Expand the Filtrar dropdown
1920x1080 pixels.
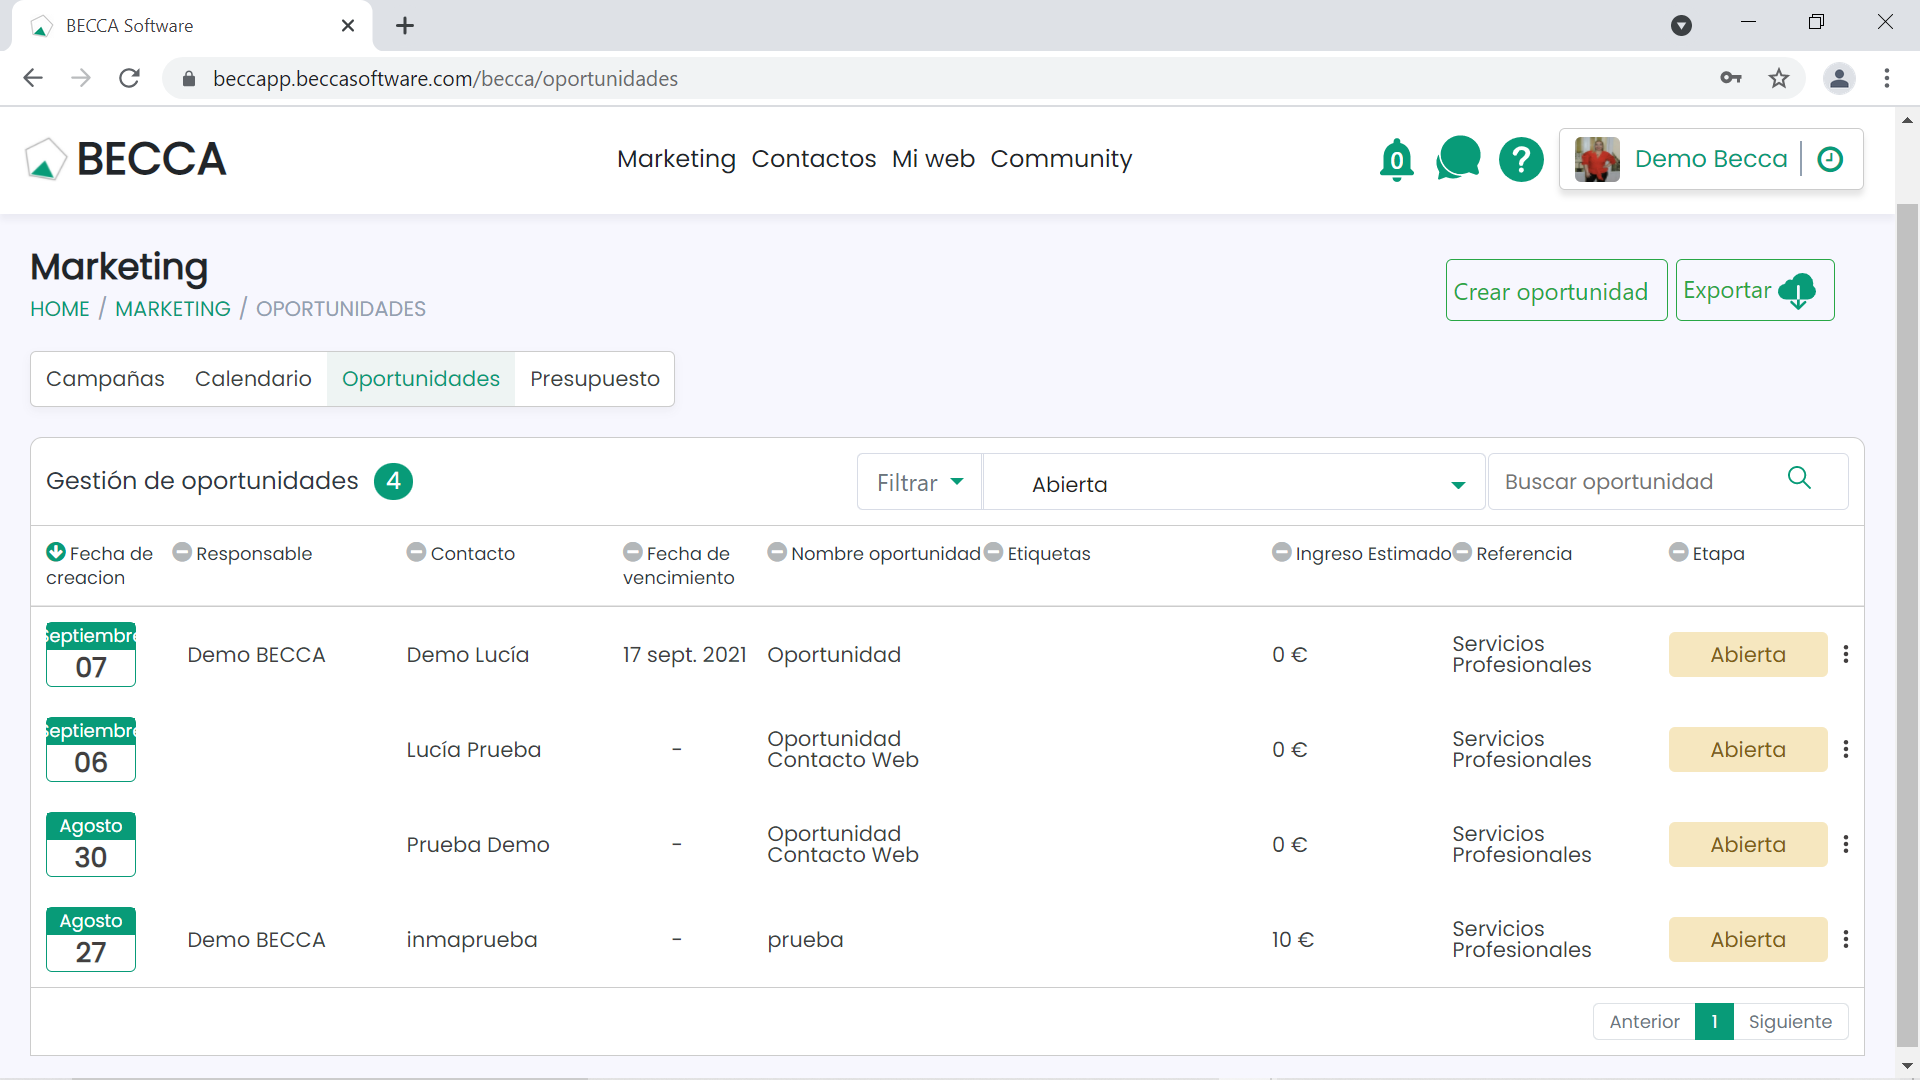pos(919,483)
